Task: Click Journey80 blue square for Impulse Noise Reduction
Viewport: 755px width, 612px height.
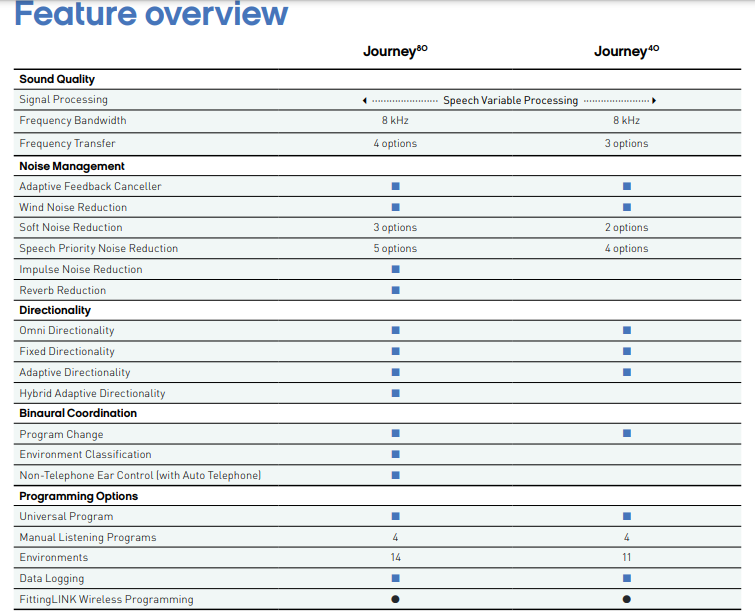Action: [x=395, y=269]
